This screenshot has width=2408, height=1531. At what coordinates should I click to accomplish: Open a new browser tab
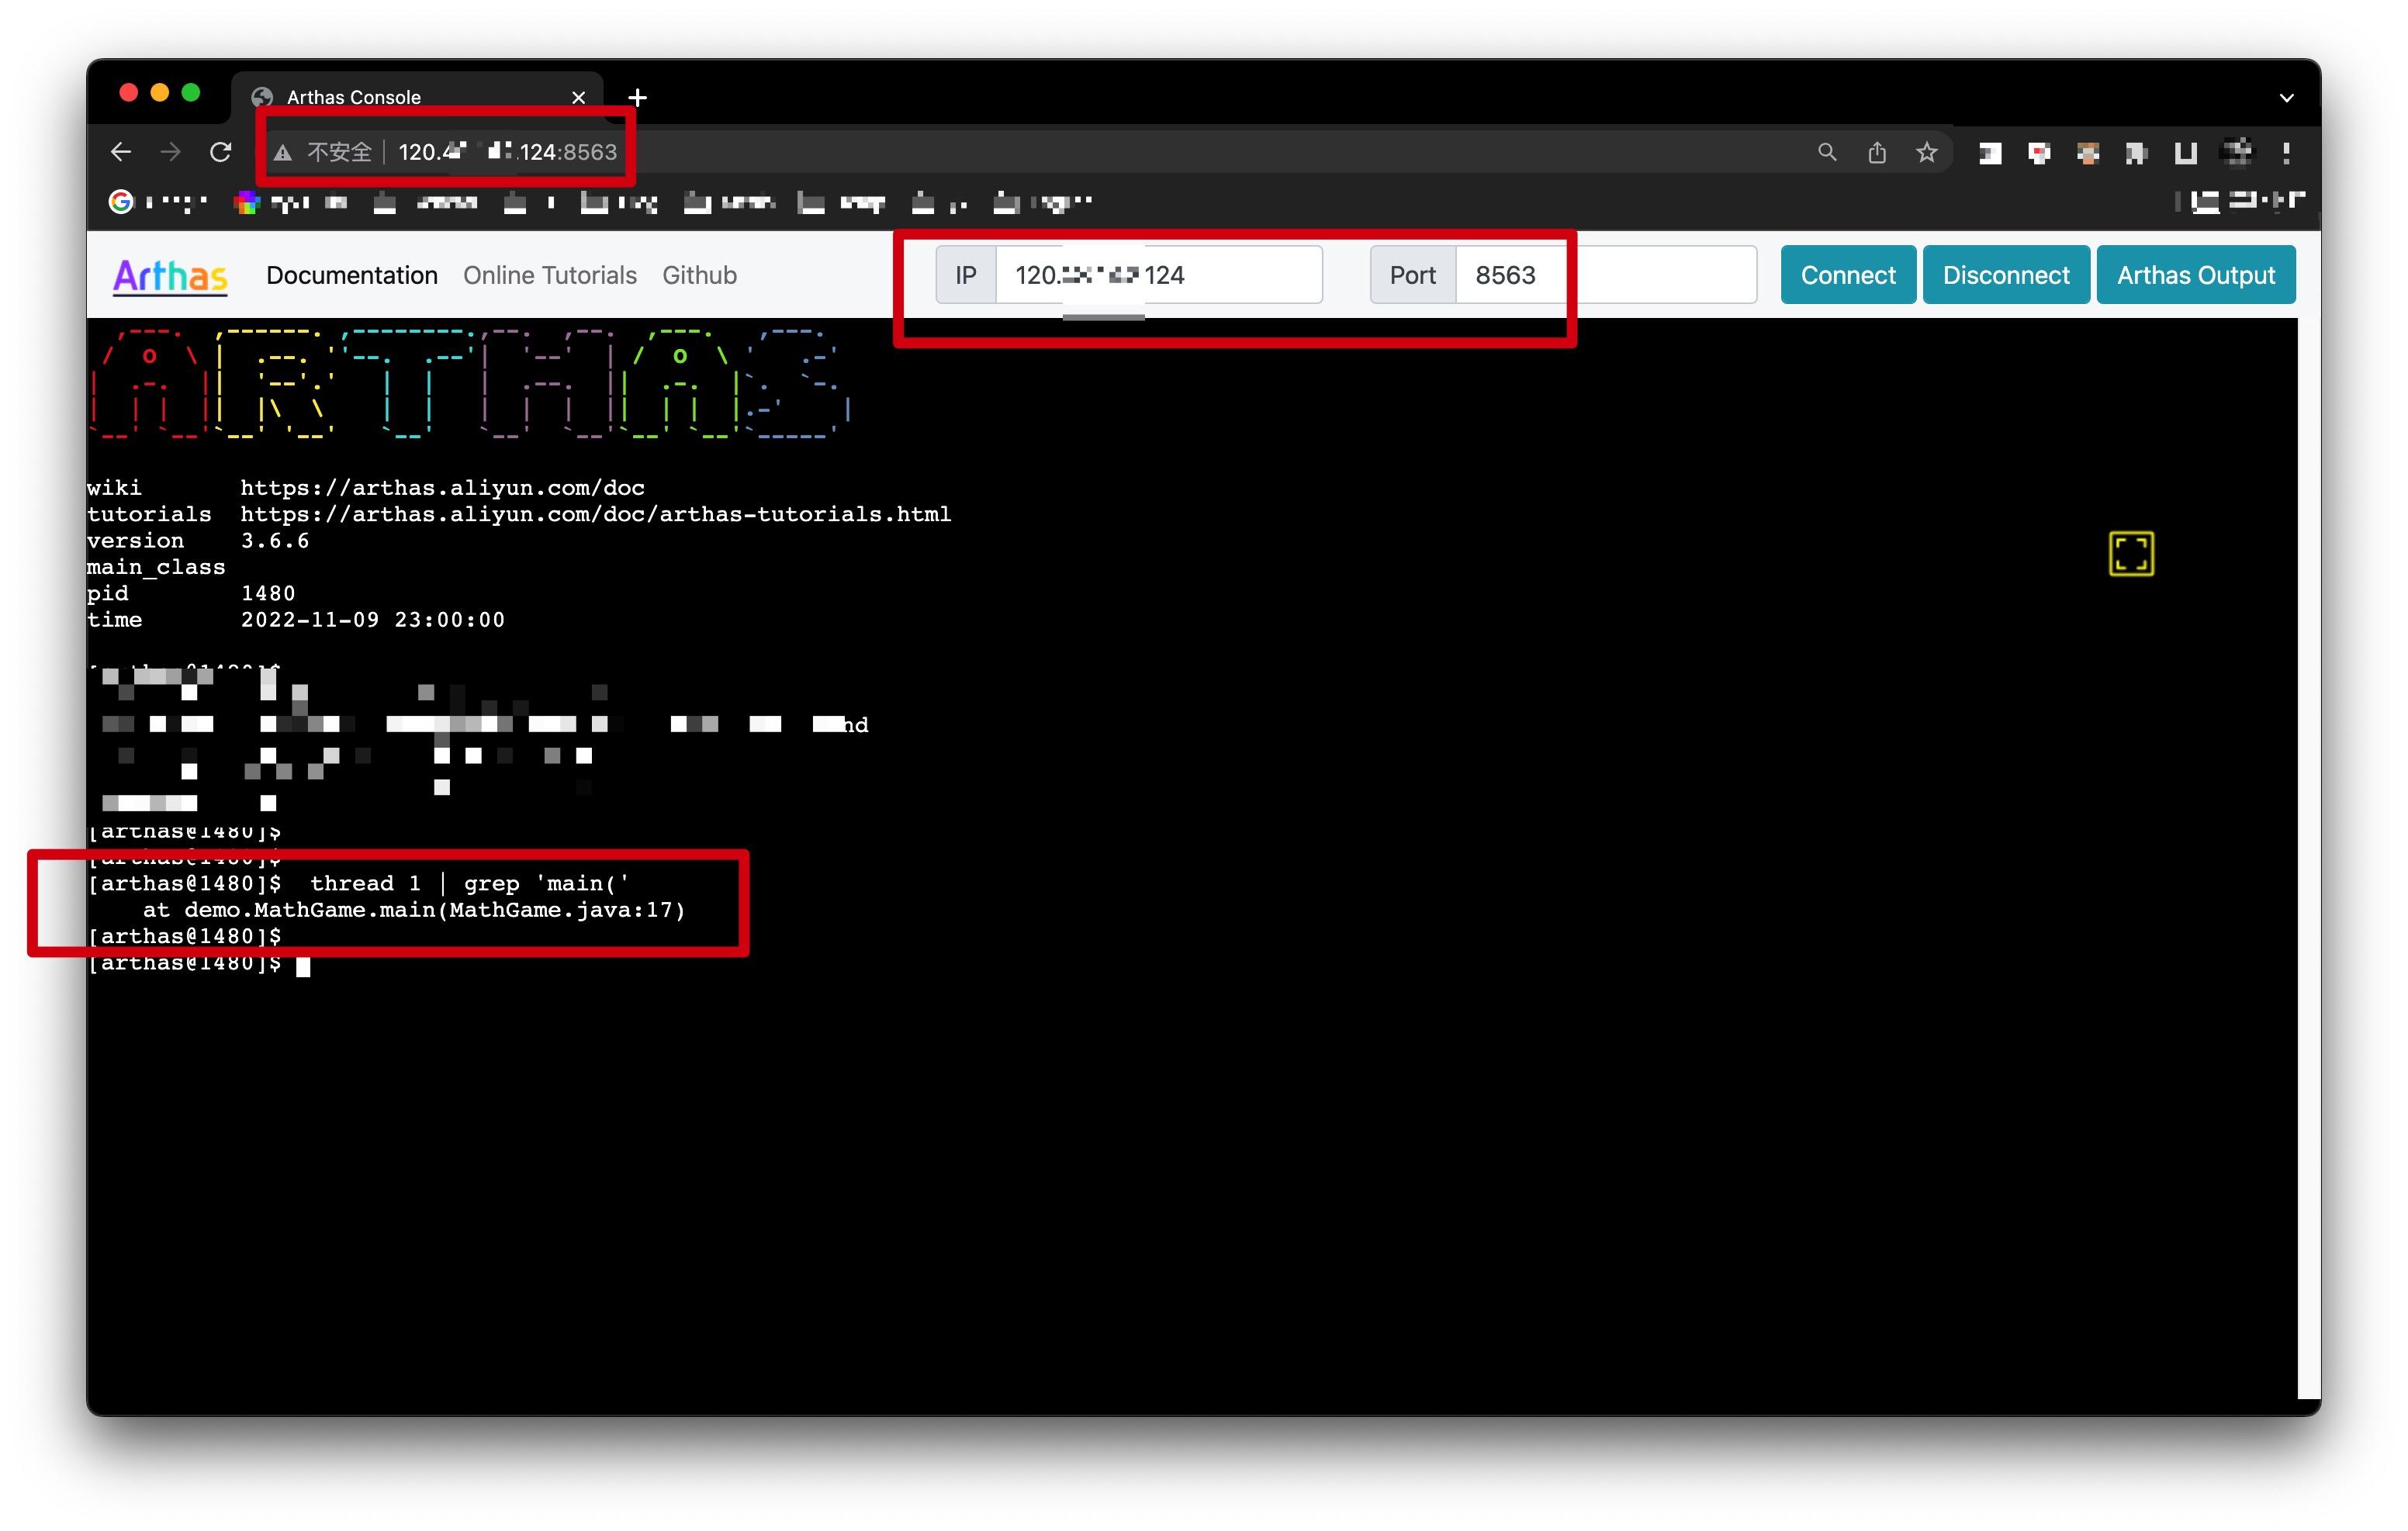tap(637, 97)
